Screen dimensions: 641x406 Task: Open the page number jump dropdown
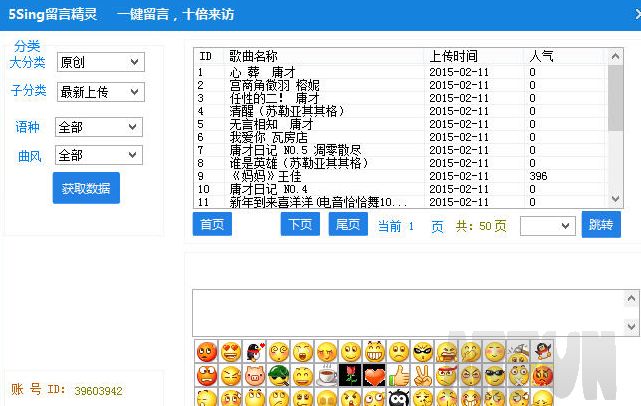pyautogui.click(x=548, y=226)
